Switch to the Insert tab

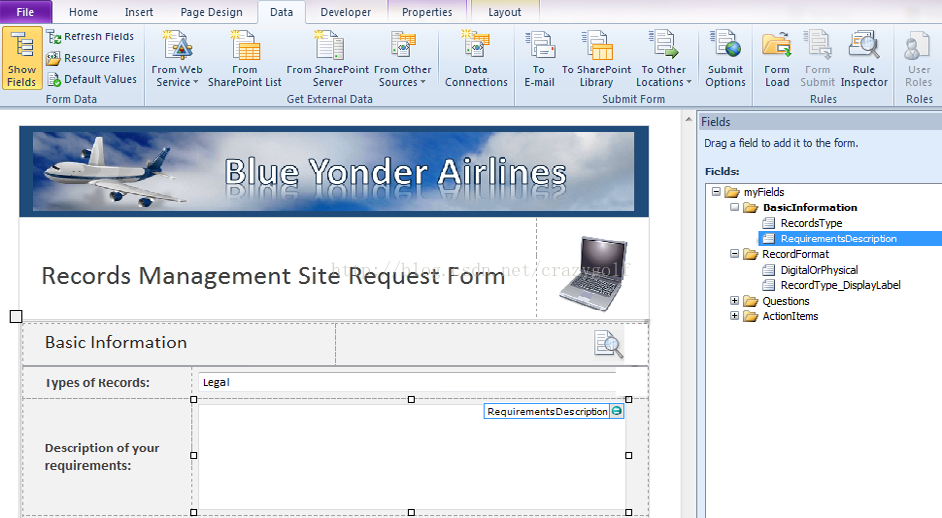(x=139, y=12)
